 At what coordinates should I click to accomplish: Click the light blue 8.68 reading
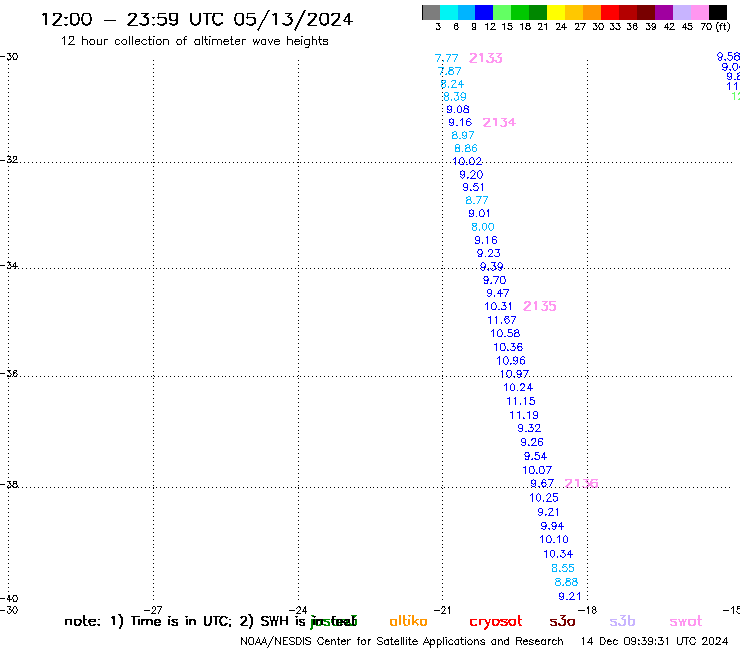pyautogui.click(x=566, y=582)
